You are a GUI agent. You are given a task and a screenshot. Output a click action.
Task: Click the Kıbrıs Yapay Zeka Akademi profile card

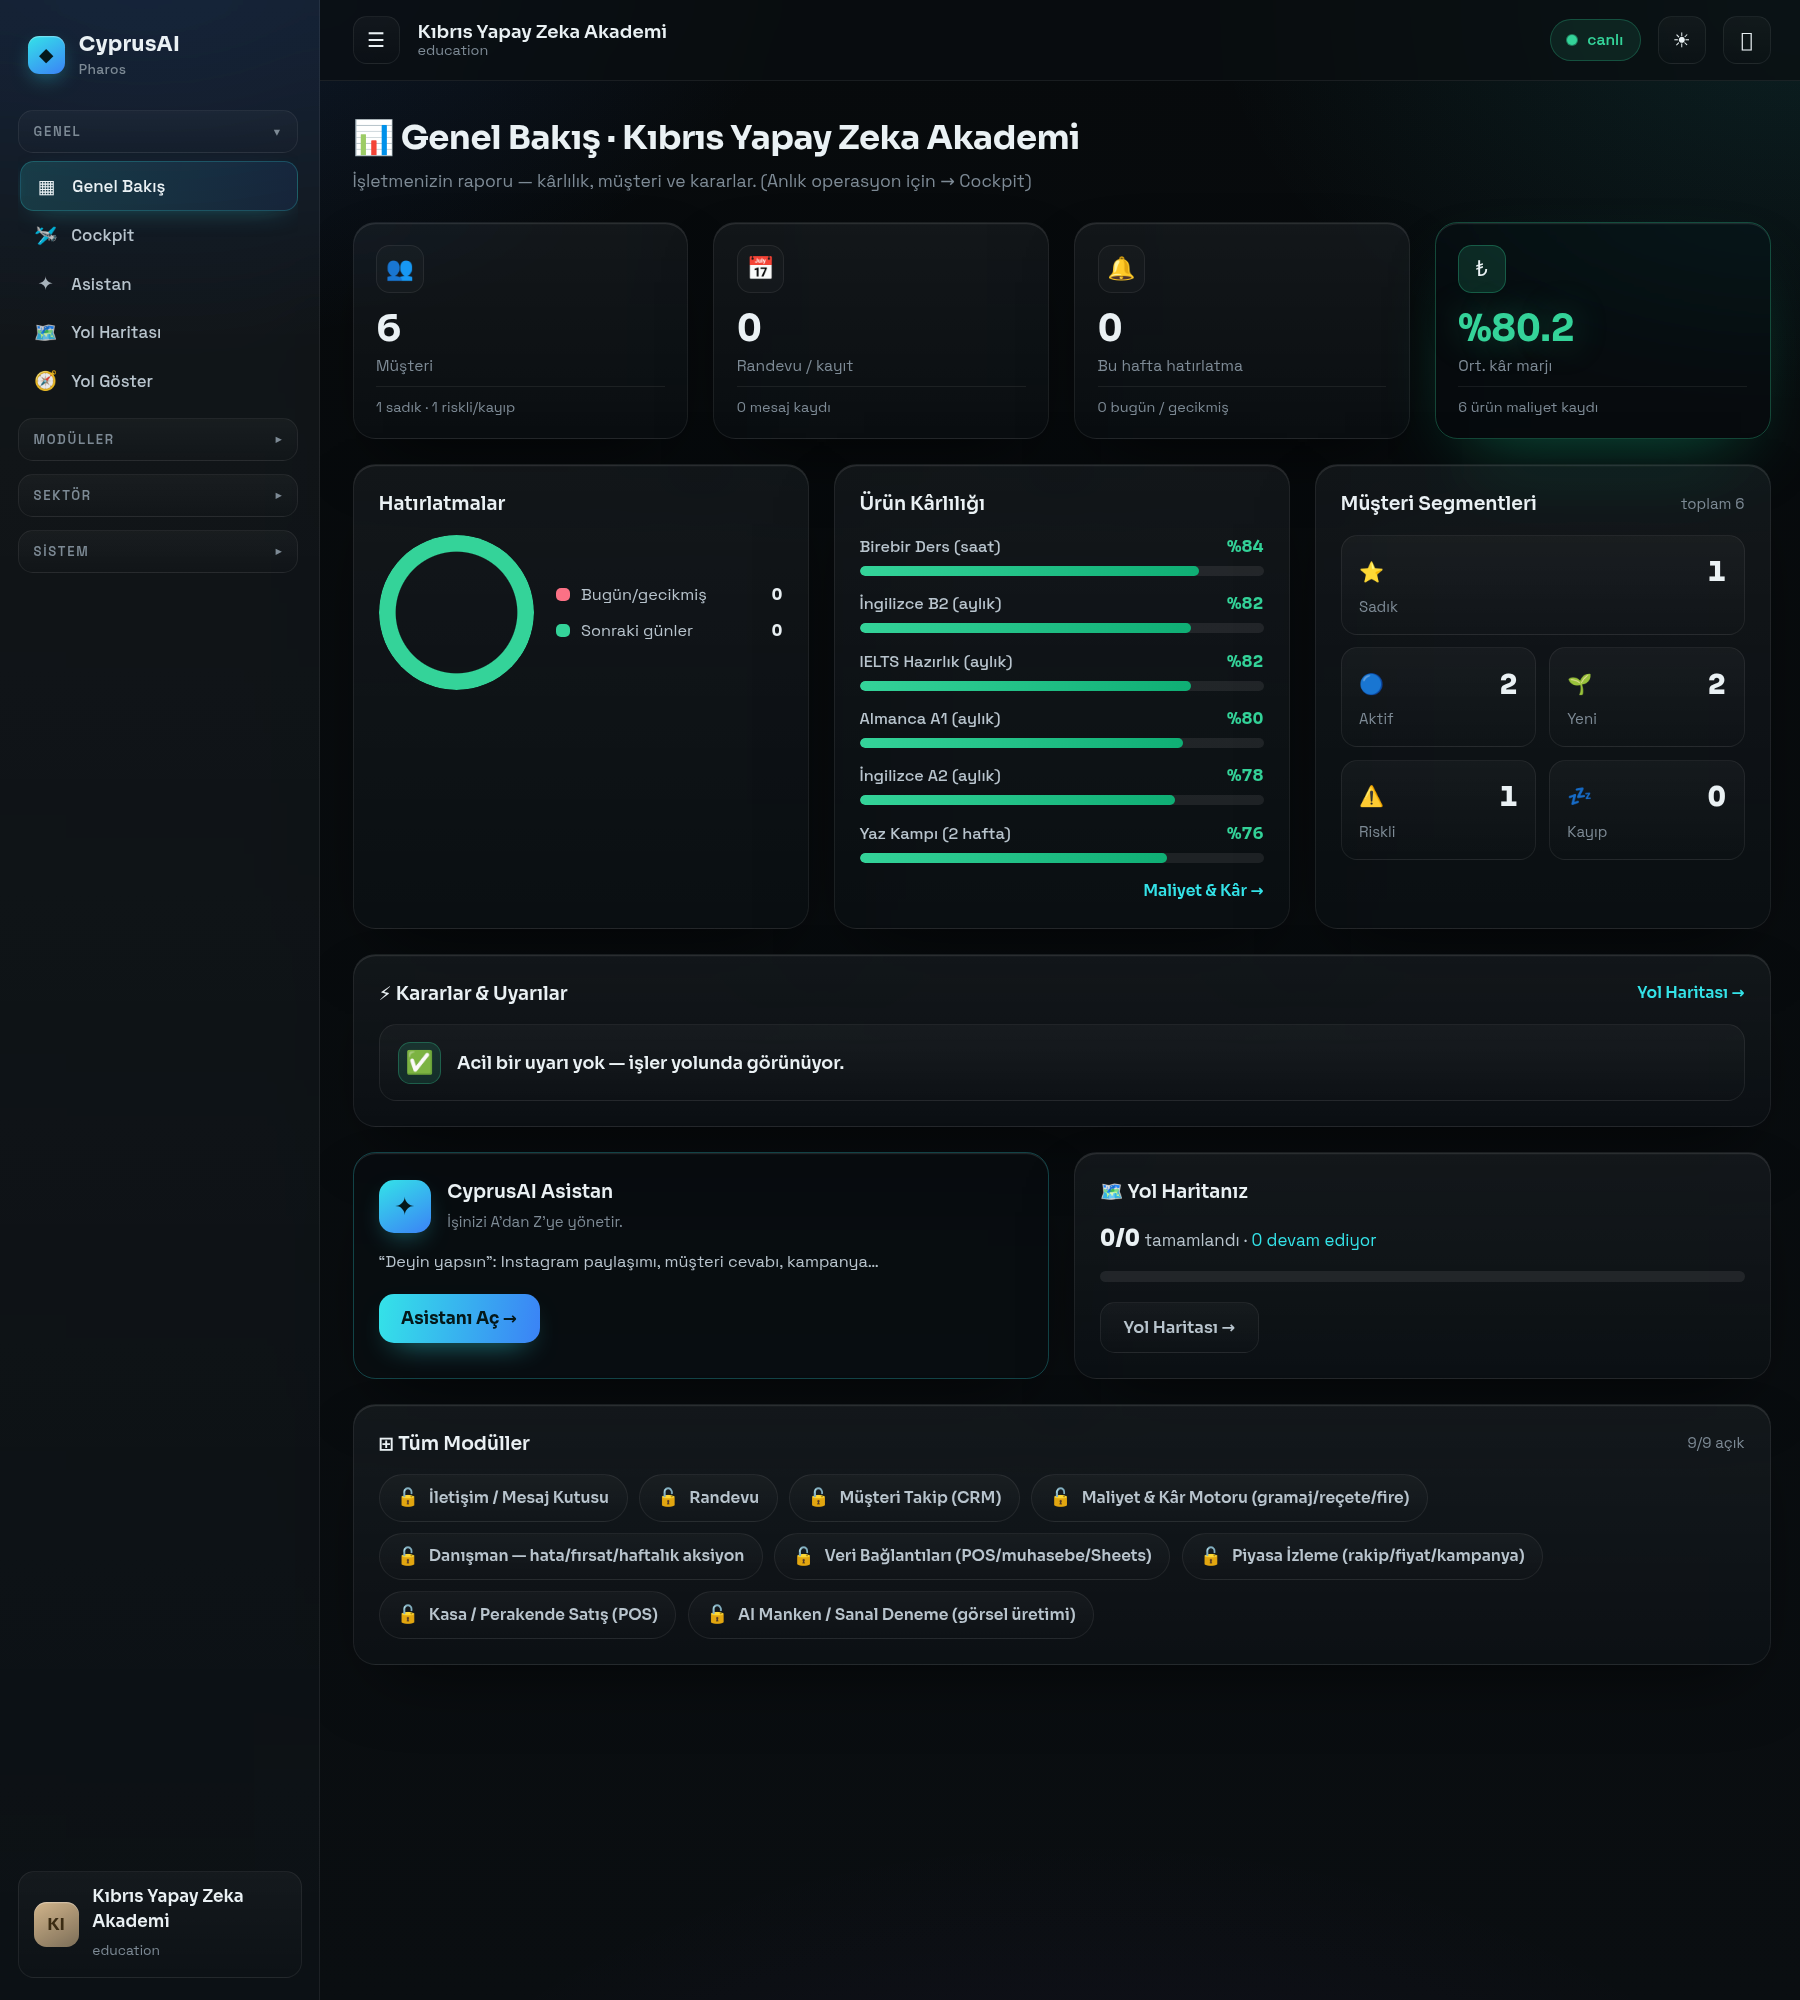point(160,1924)
